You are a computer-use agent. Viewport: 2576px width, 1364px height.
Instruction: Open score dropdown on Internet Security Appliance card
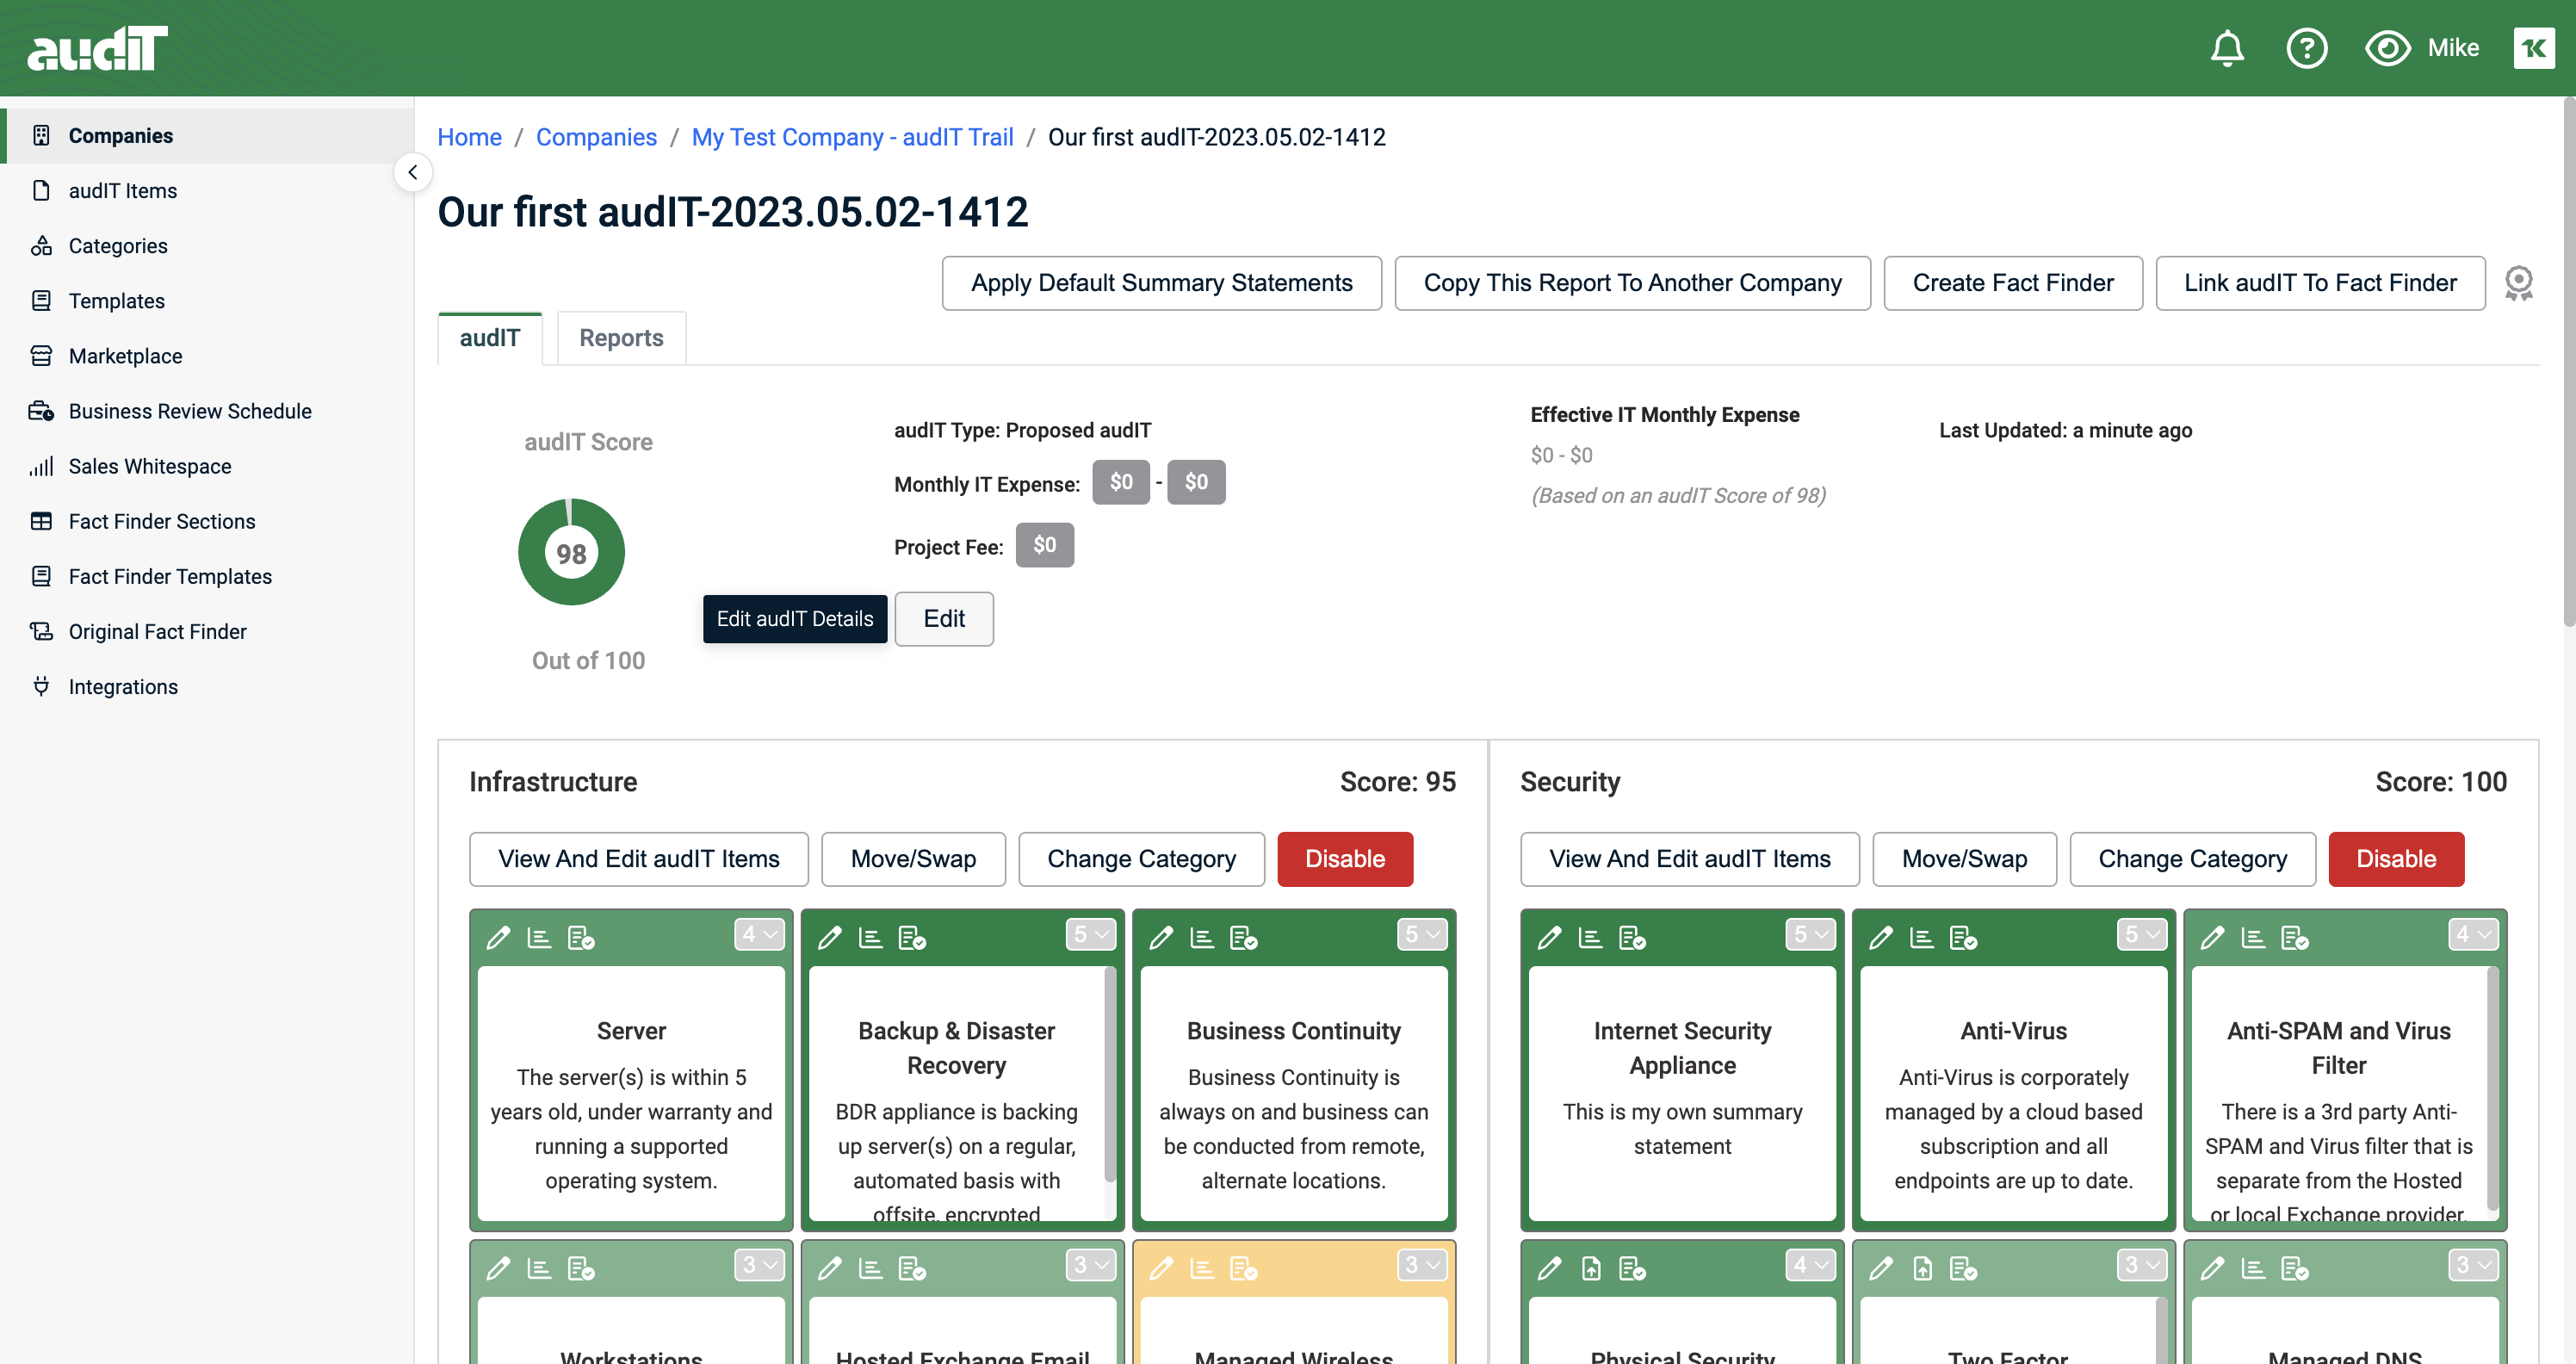(1810, 934)
